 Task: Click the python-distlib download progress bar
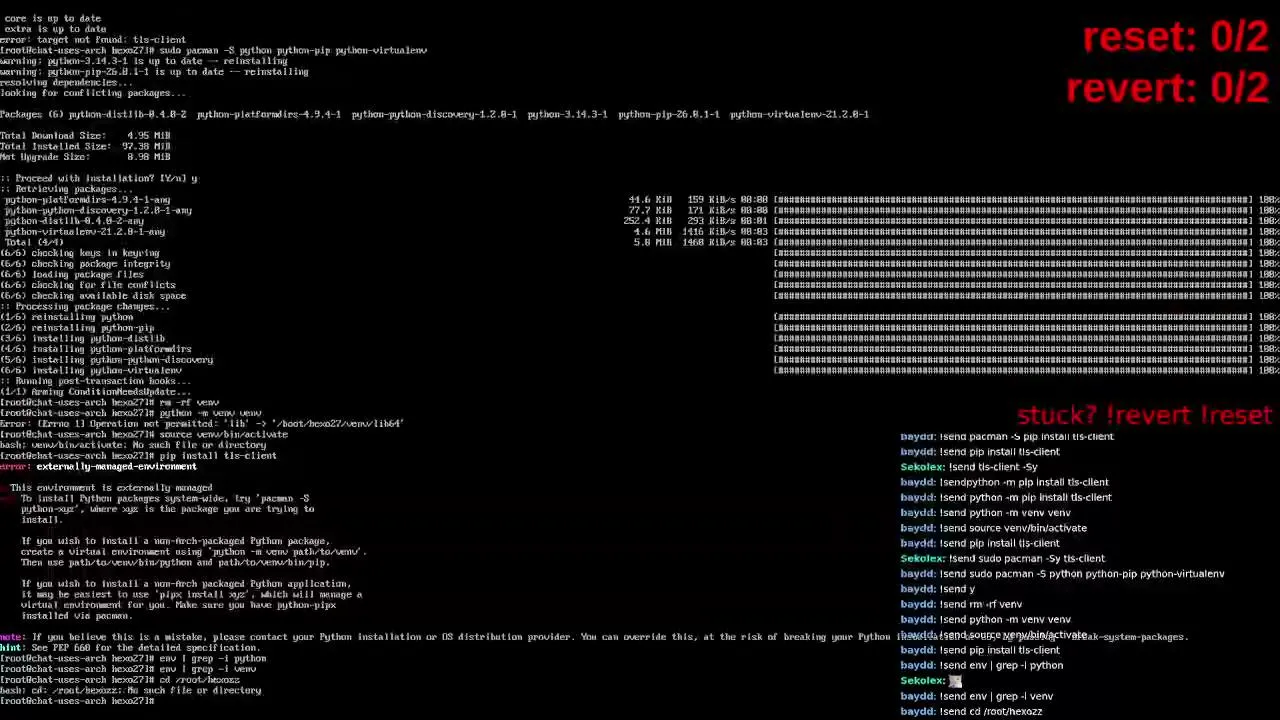pos(1012,221)
